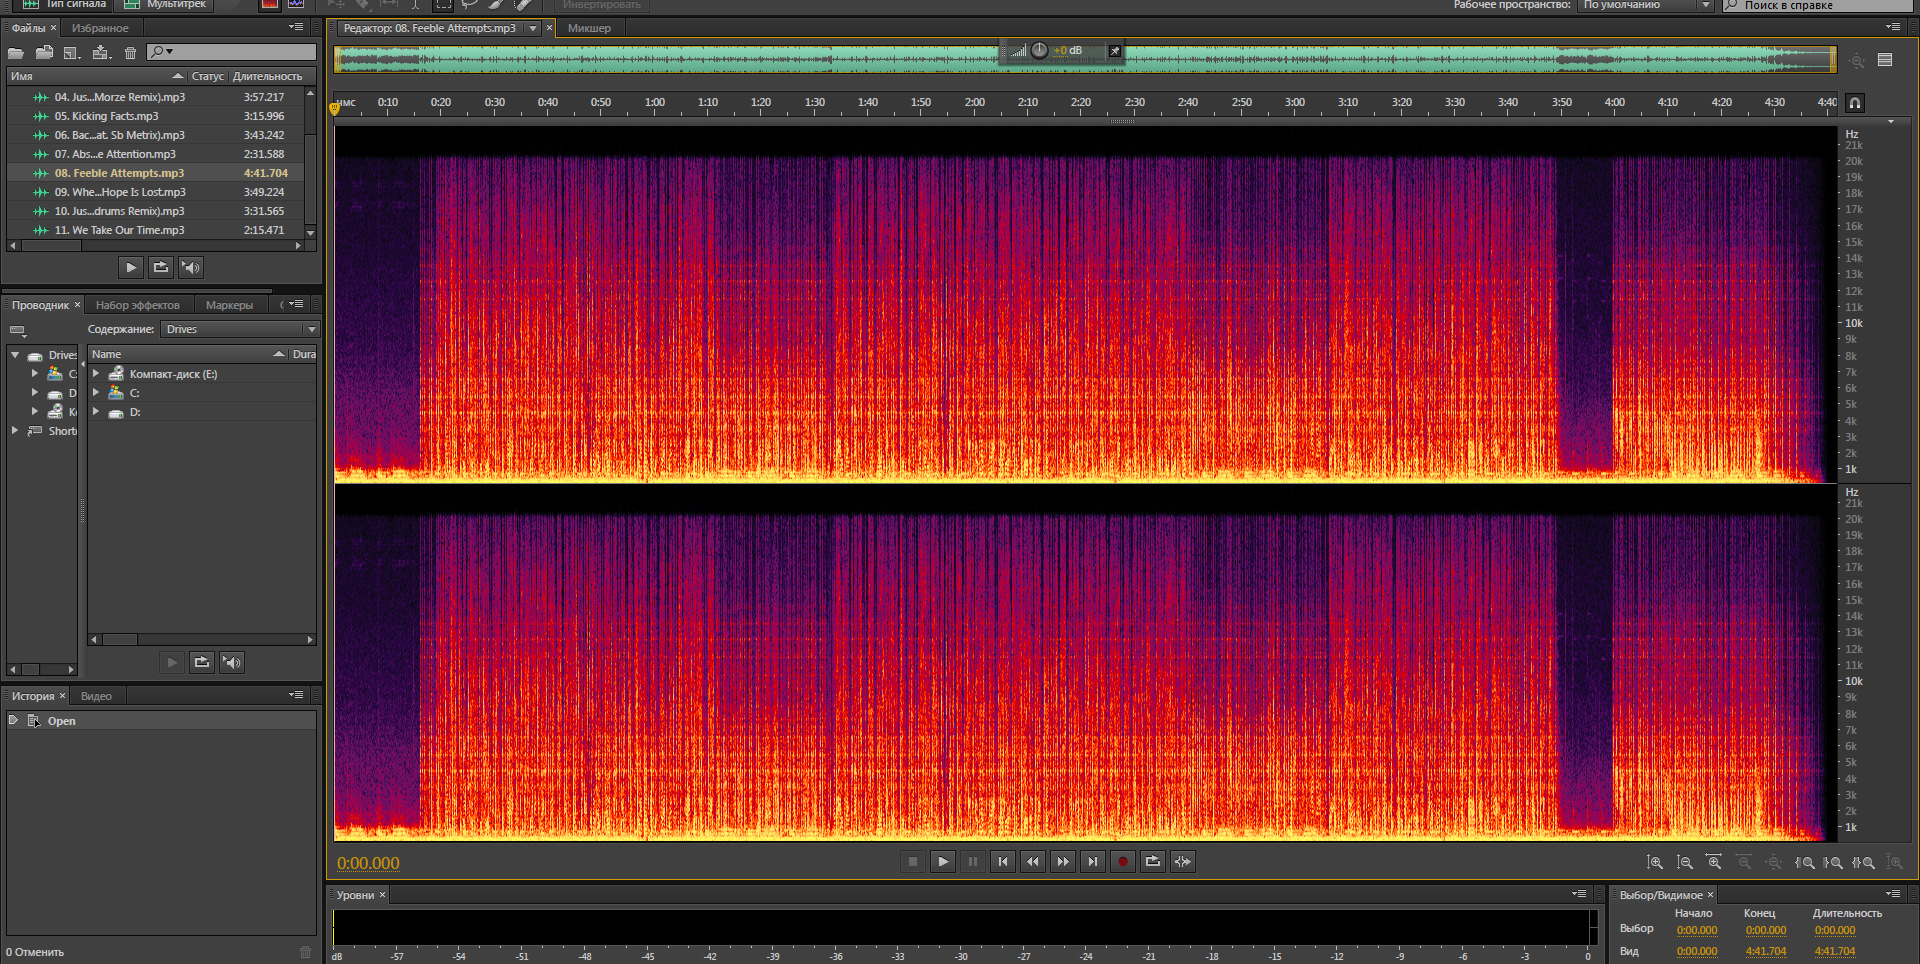Image resolution: width=1920 pixels, height=964 pixels.
Task: Open file icon in Files panel
Action: tap(16, 52)
